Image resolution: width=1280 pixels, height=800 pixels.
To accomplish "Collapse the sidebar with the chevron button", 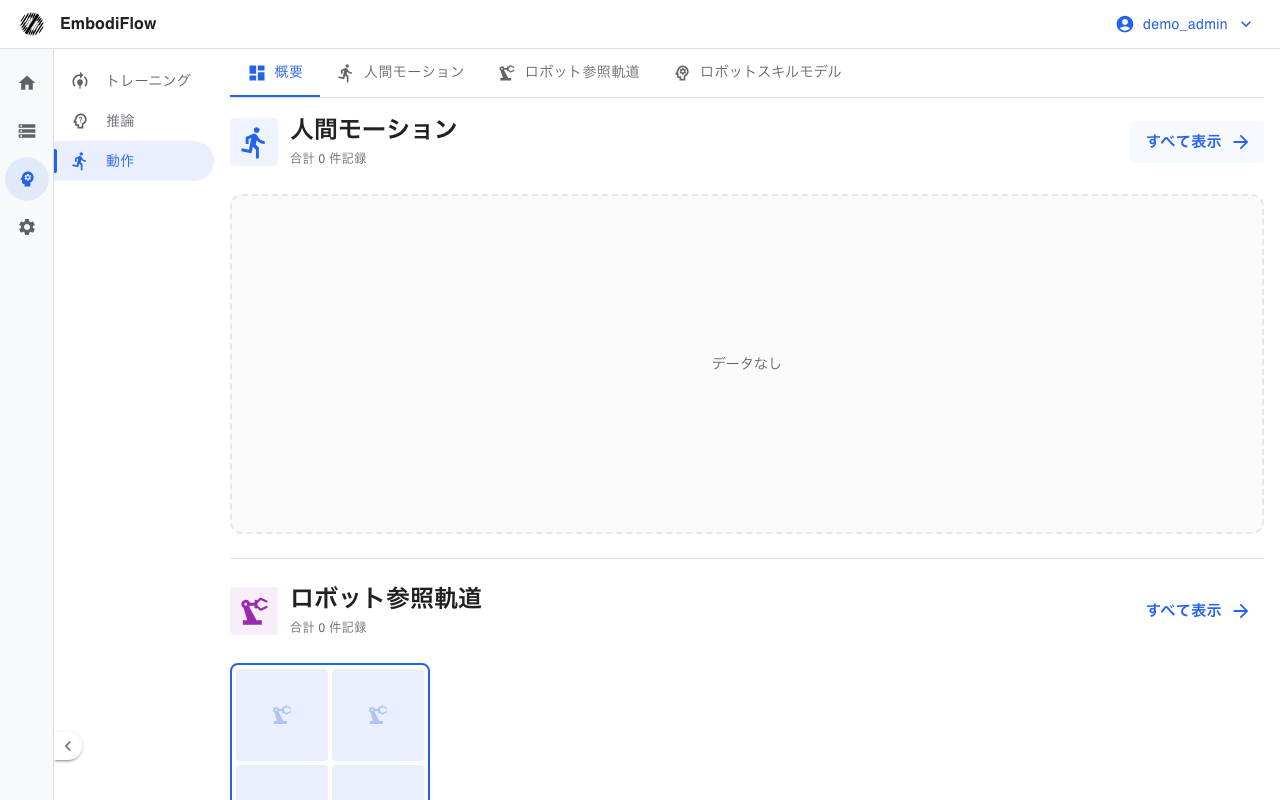I will click(67, 746).
